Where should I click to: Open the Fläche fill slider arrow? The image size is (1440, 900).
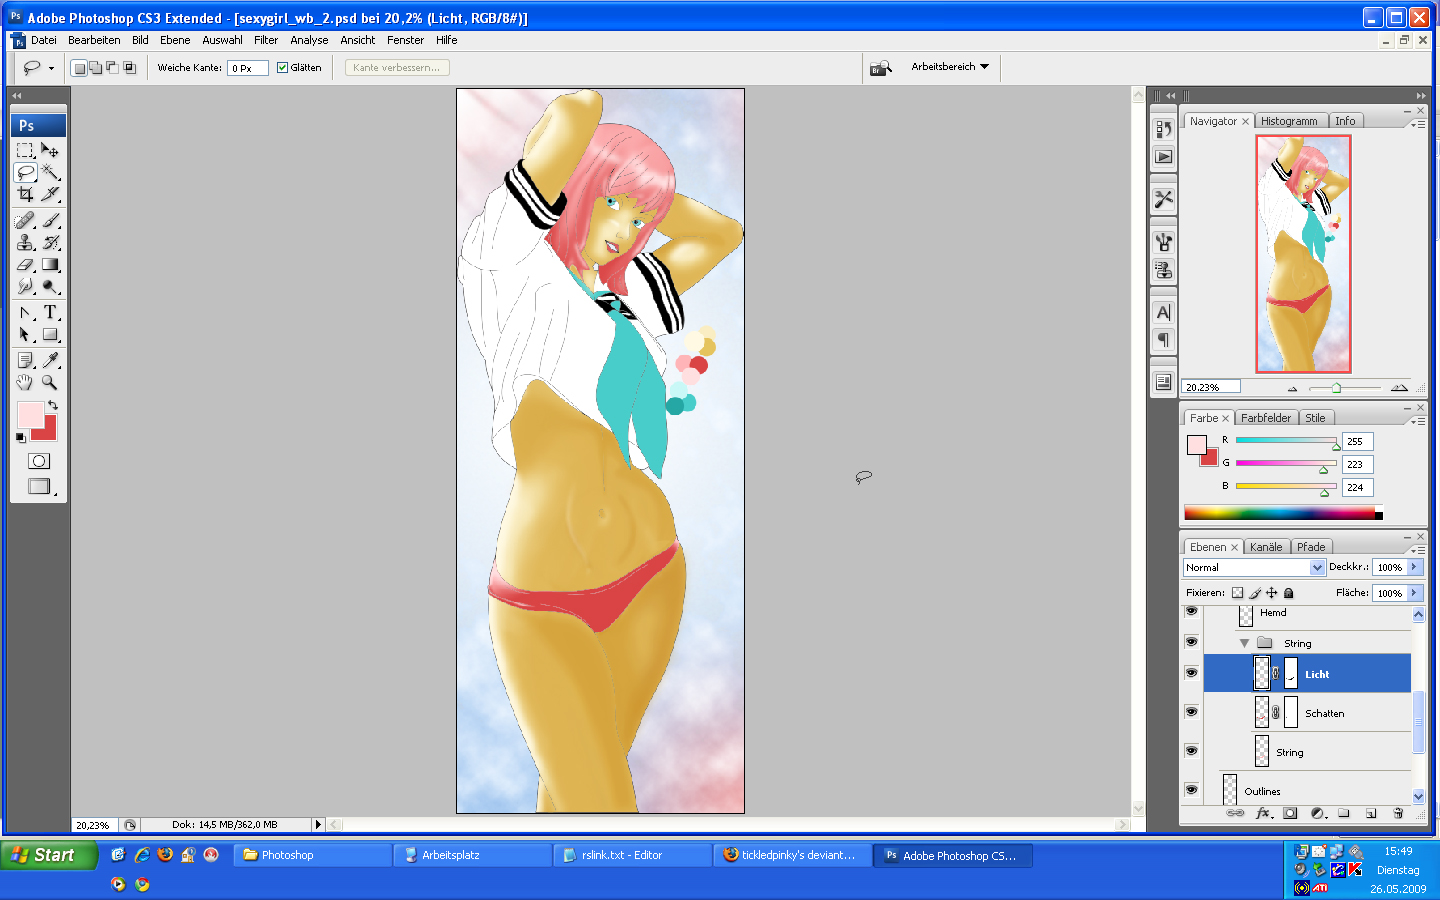coord(1415,593)
